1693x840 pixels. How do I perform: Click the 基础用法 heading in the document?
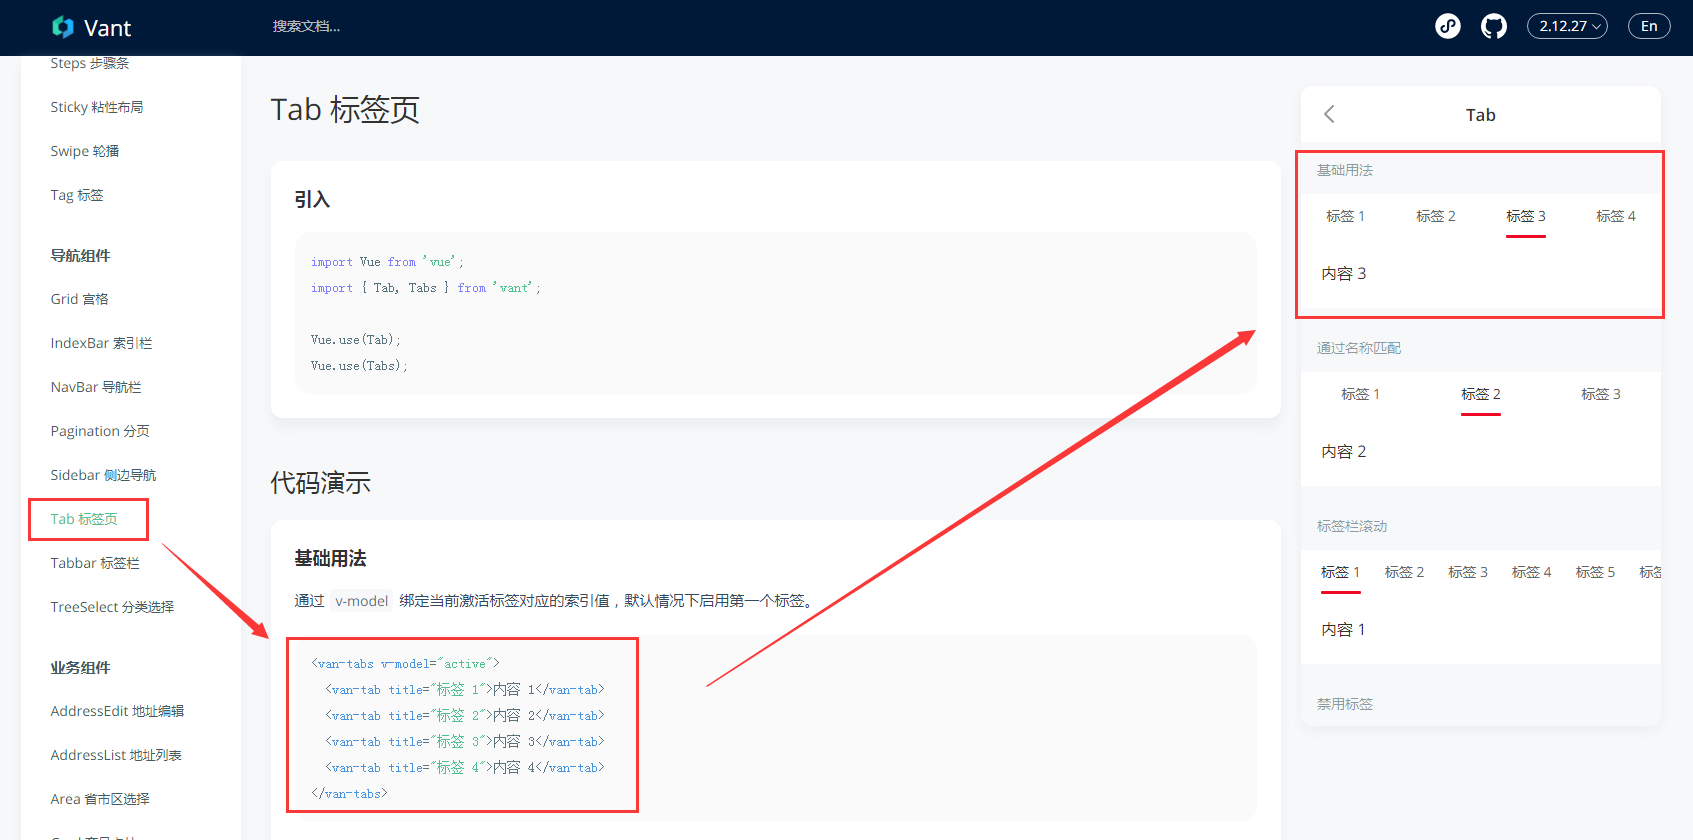330,558
